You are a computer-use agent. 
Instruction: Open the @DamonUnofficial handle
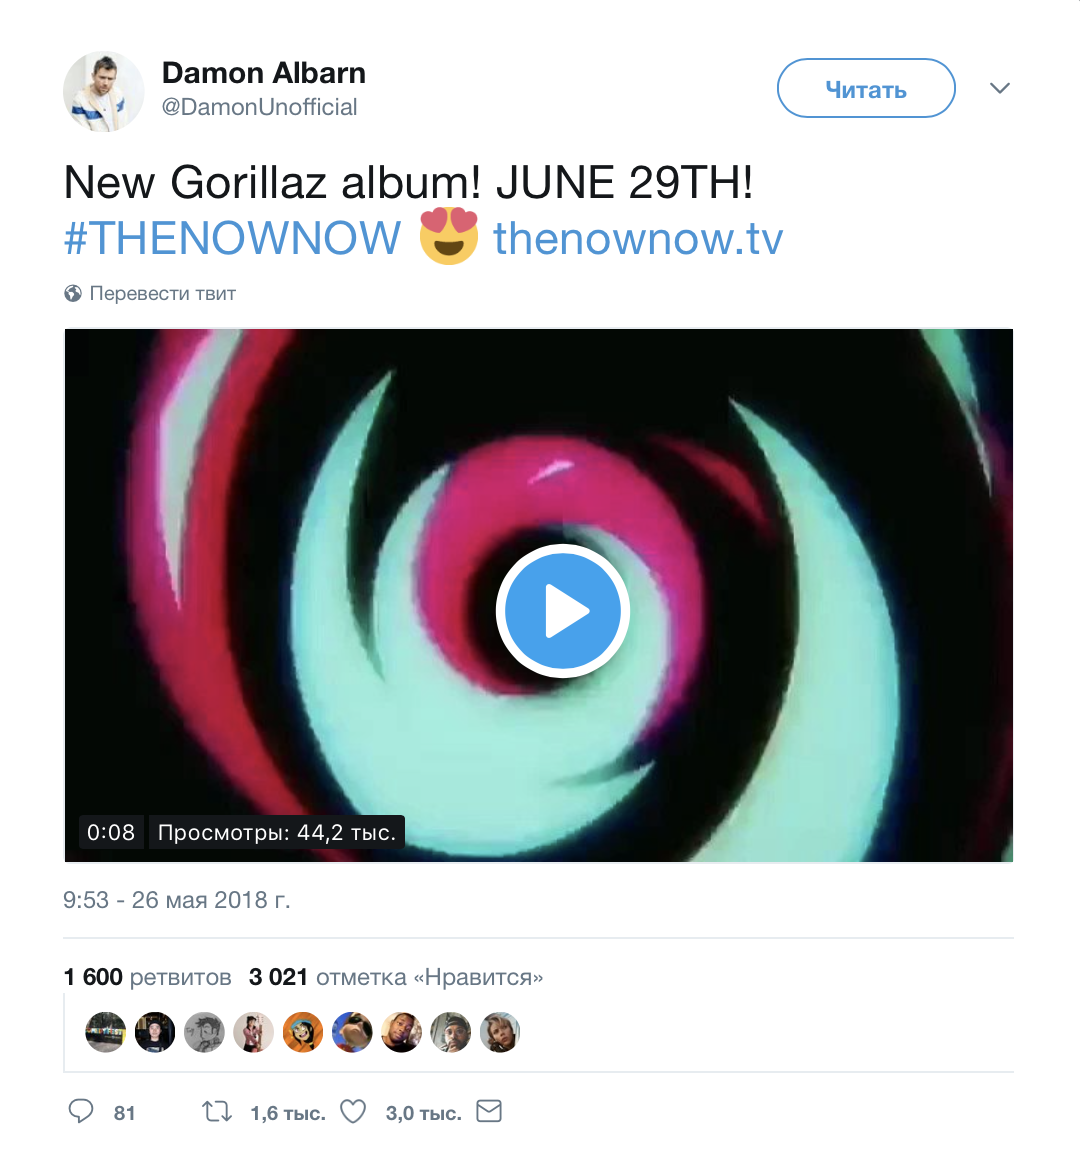[259, 107]
